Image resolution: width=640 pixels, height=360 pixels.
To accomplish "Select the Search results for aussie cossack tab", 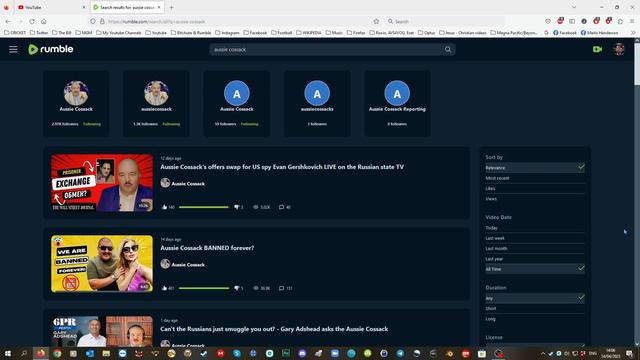I will 127,7.
